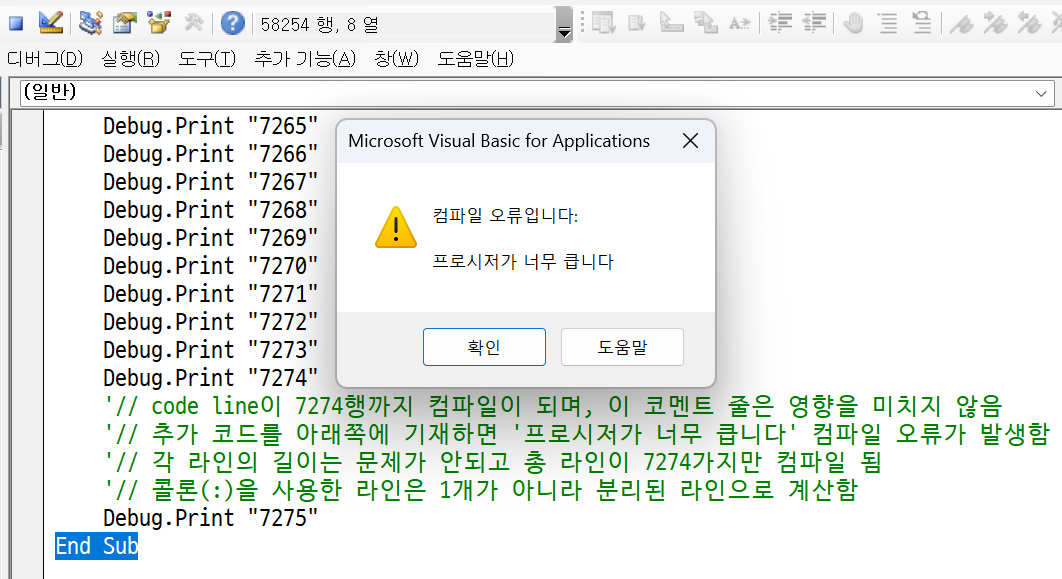Open Visual Basic Help question mark icon
The image size is (1062, 579).
pyautogui.click(x=232, y=24)
